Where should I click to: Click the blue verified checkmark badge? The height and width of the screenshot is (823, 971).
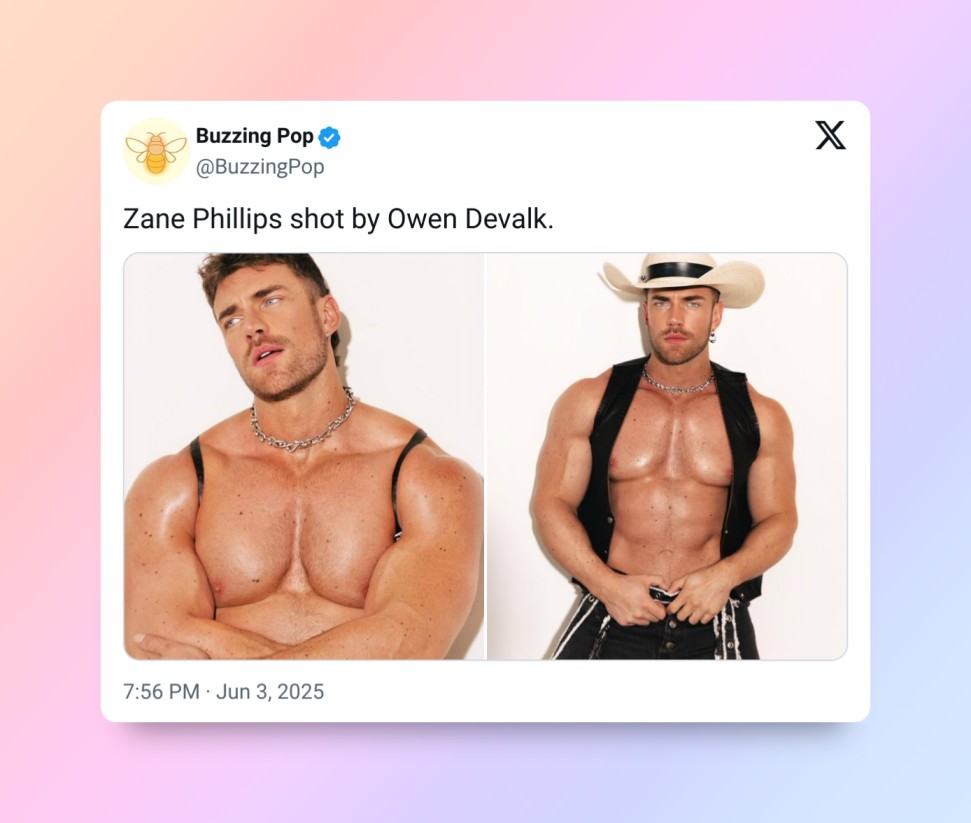[329, 137]
